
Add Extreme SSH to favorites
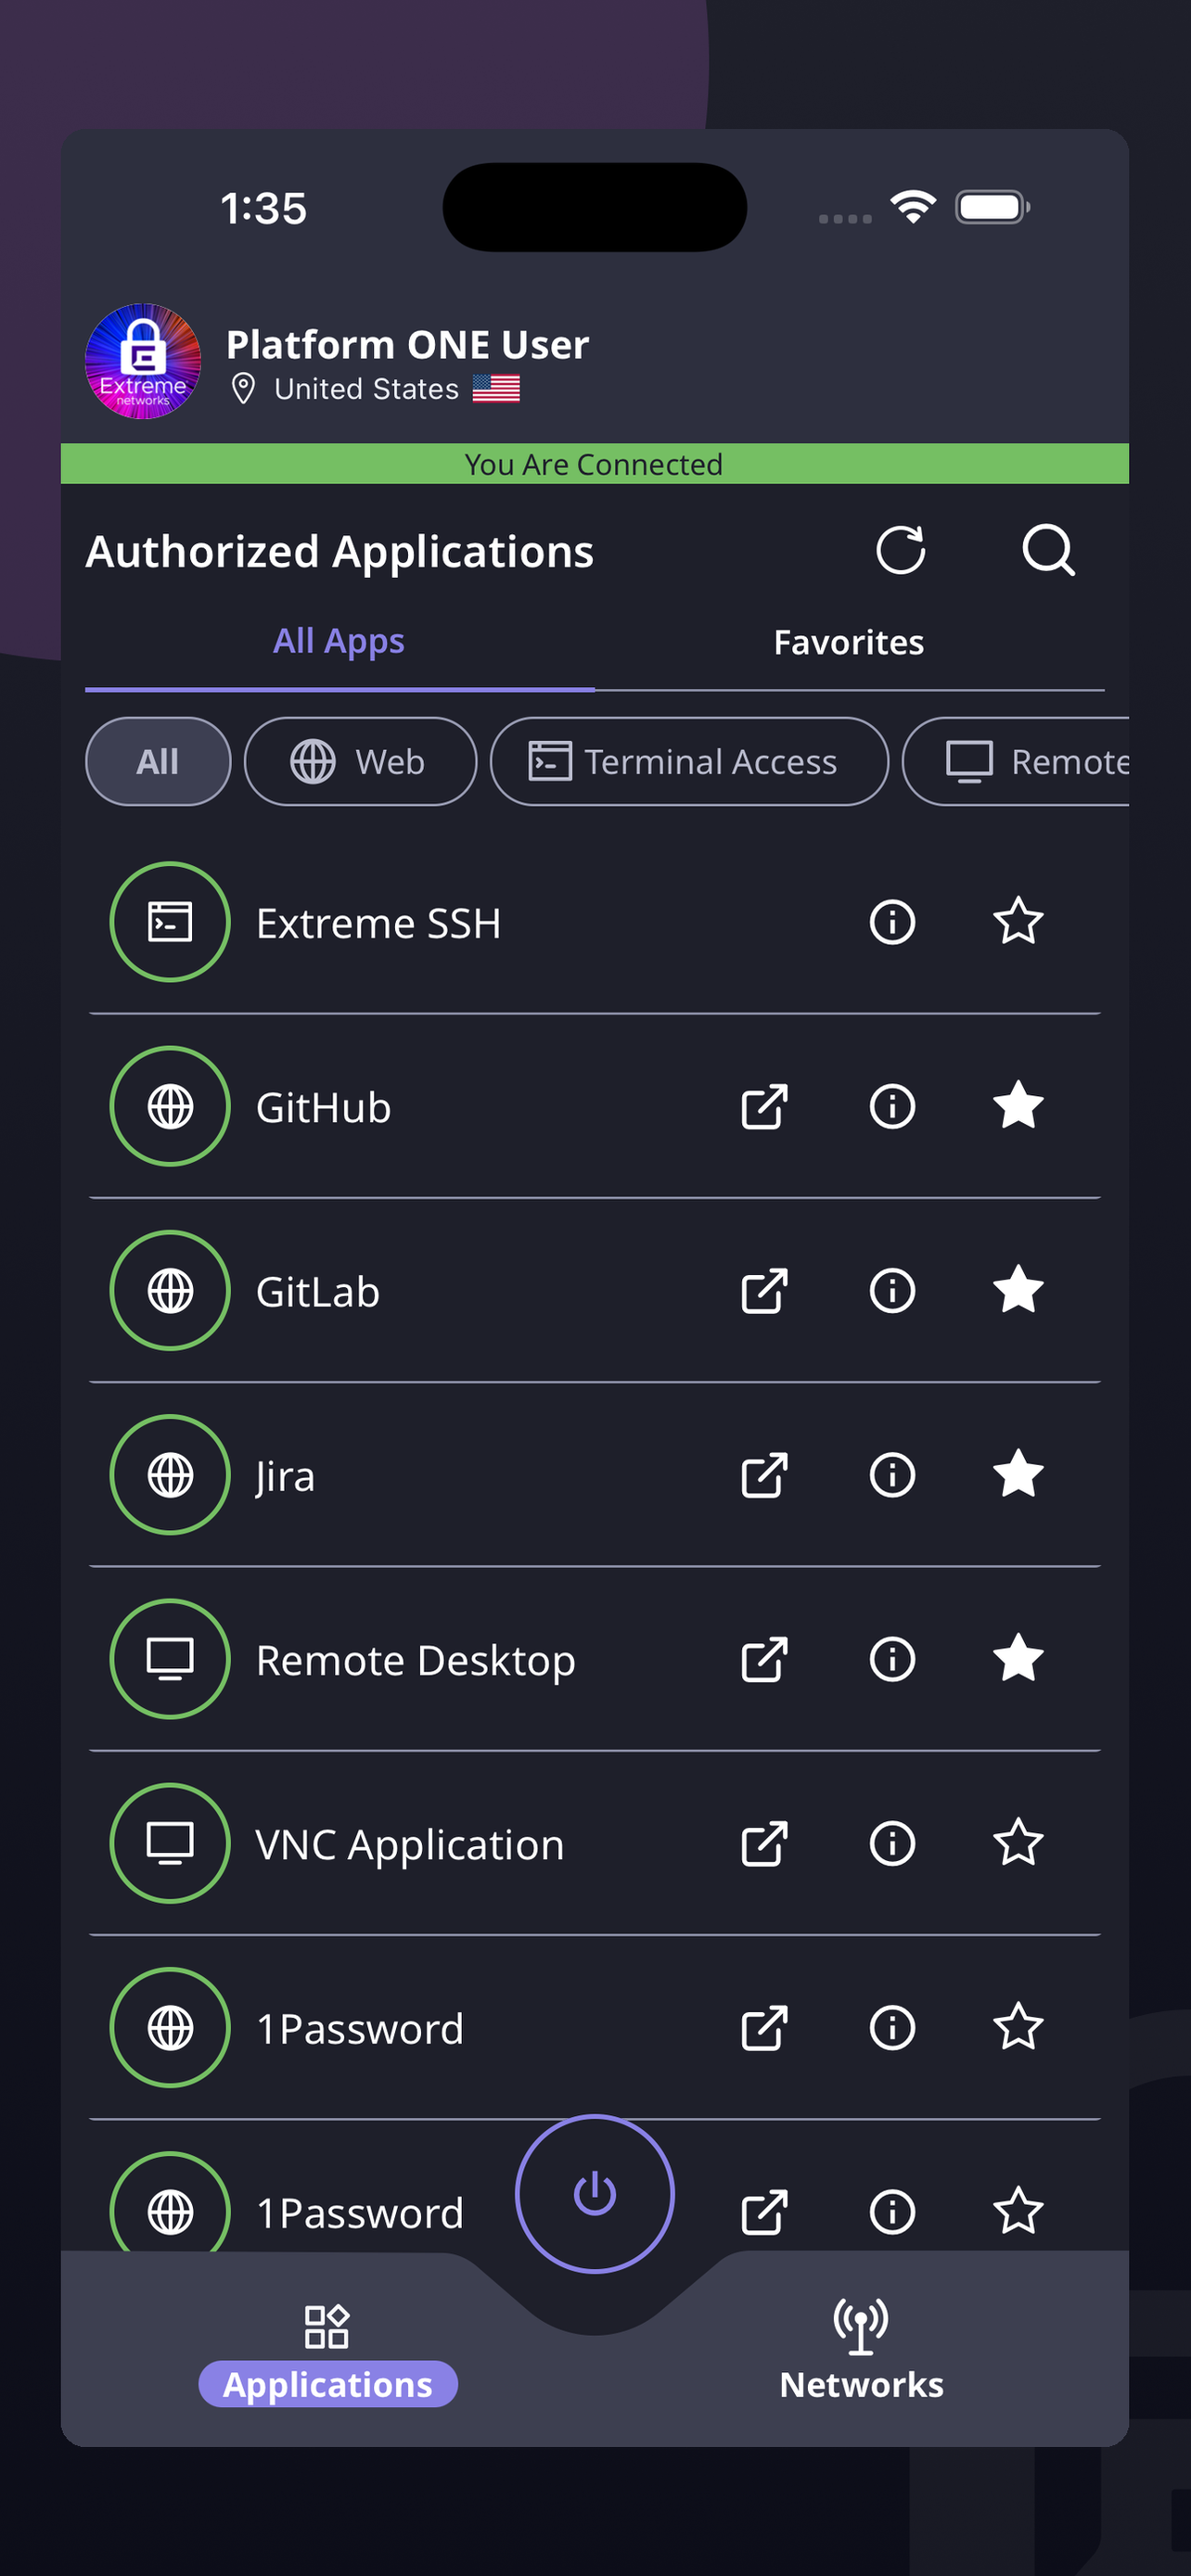click(1018, 921)
